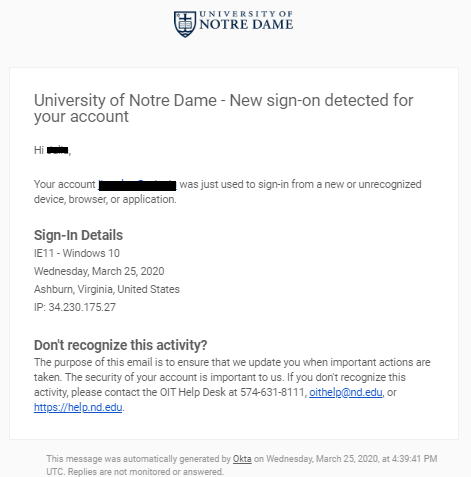
Task: Click the Ashburn, Virginia, United States location
Action: [107, 289]
